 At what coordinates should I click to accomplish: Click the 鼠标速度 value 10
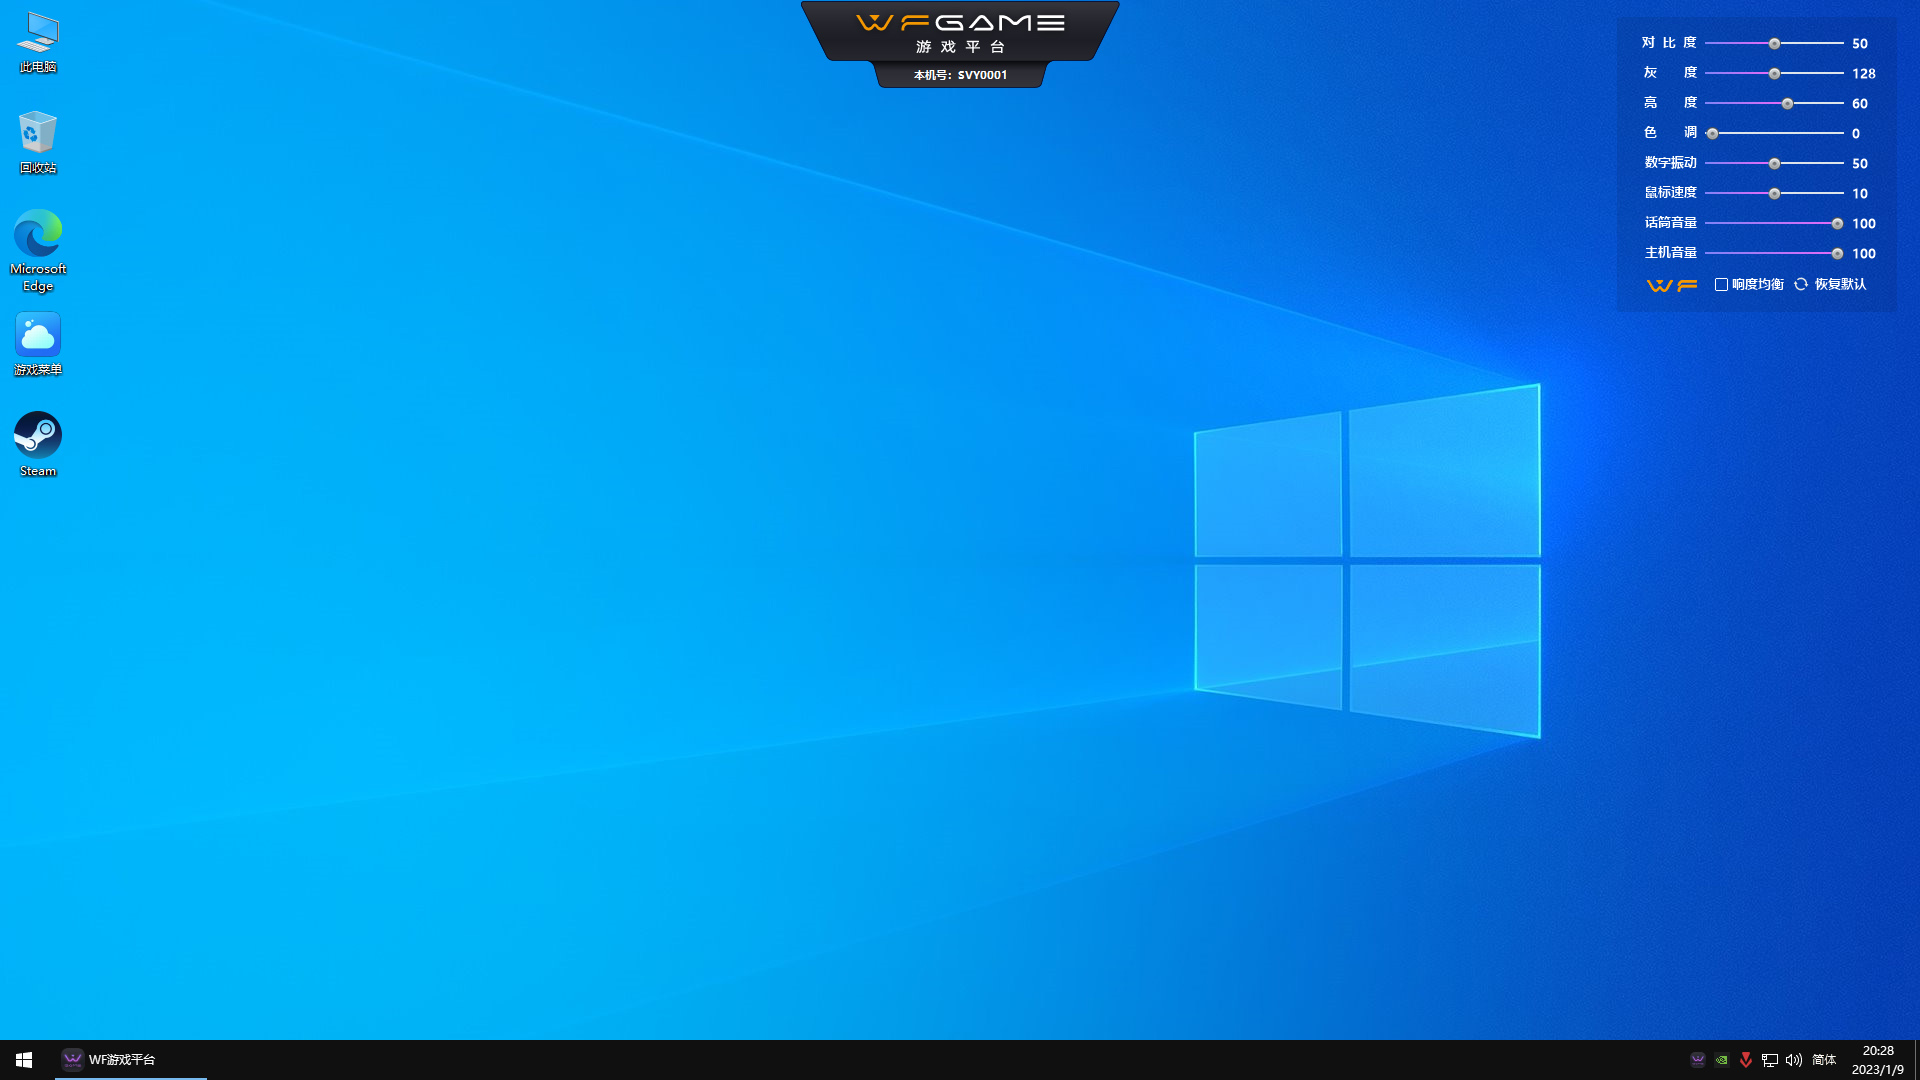[1860, 194]
